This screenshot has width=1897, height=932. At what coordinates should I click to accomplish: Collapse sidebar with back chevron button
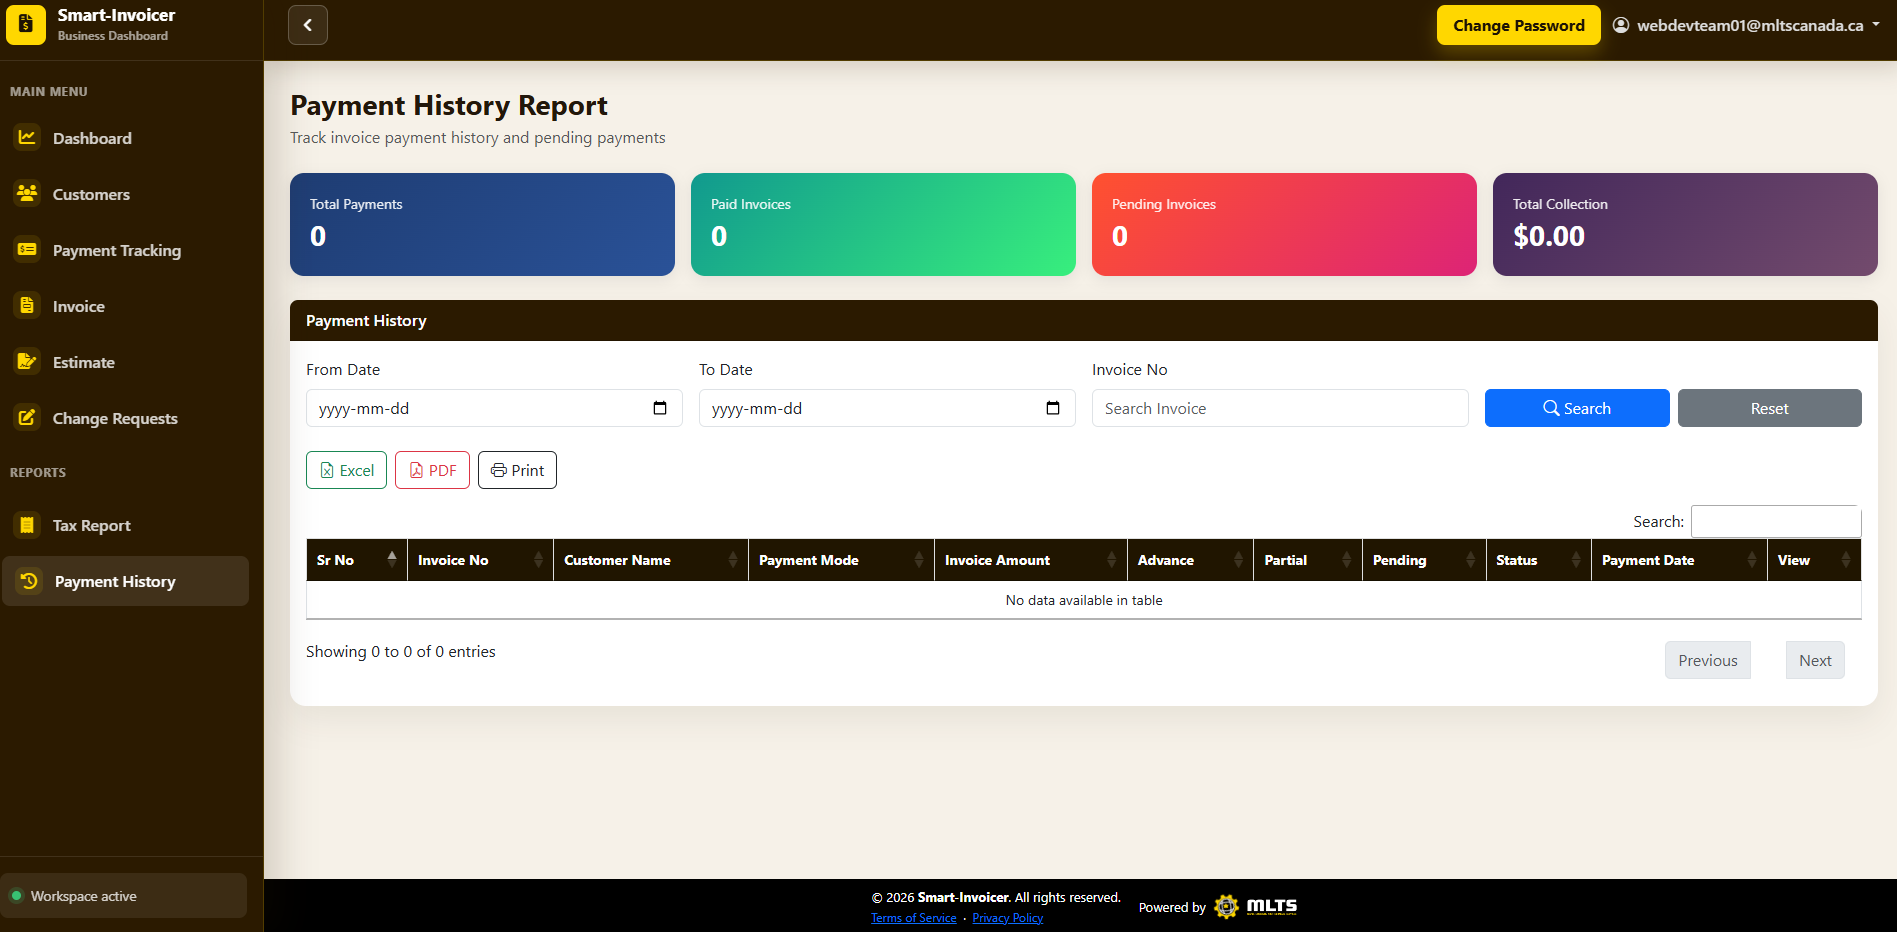(x=308, y=25)
